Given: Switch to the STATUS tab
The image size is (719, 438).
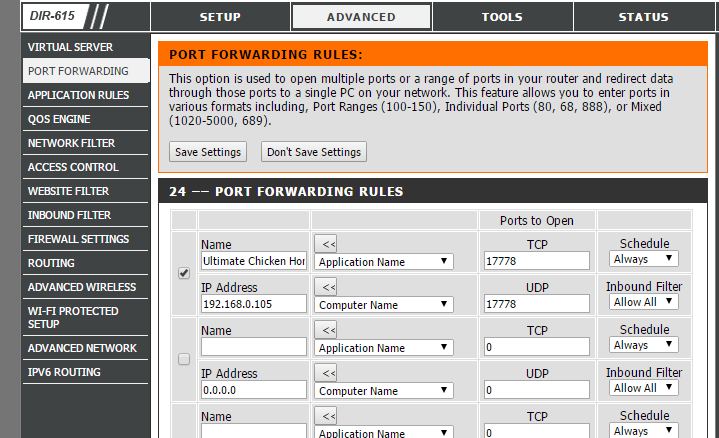Looking at the screenshot, I should (643, 17).
